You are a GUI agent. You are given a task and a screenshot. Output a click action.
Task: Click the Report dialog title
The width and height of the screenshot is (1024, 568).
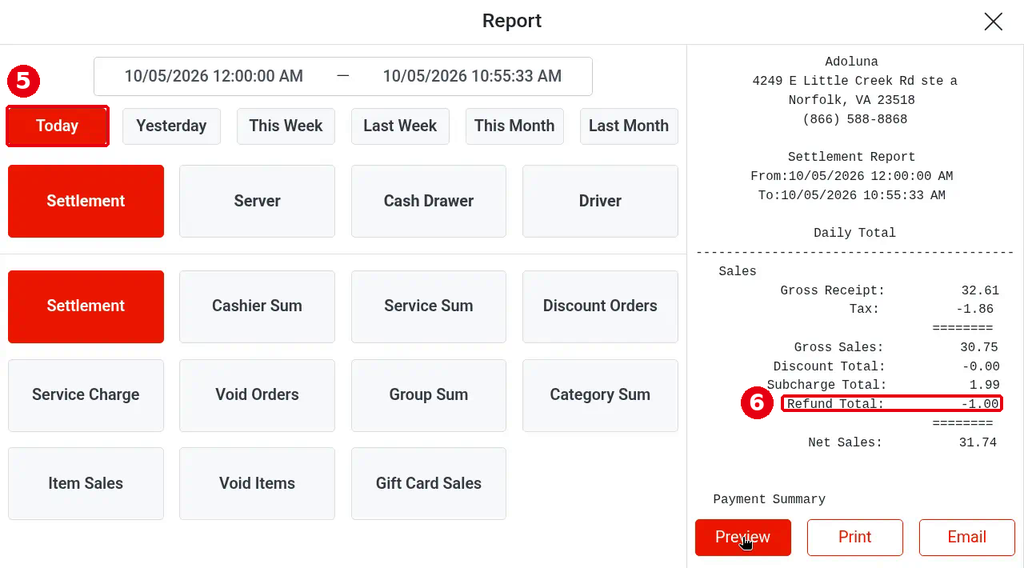tap(511, 21)
